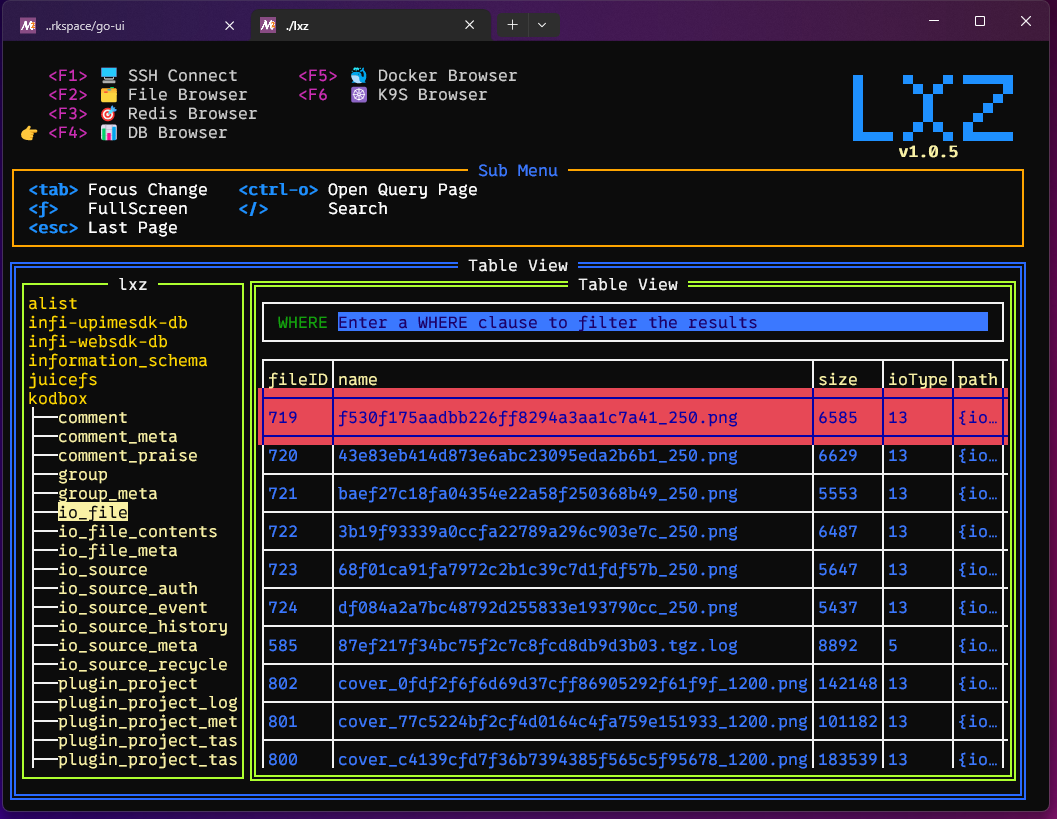This screenshot has width=1057, height=819.
Task: Click the SSH Connect computer icon
Action: coord(109,75)
